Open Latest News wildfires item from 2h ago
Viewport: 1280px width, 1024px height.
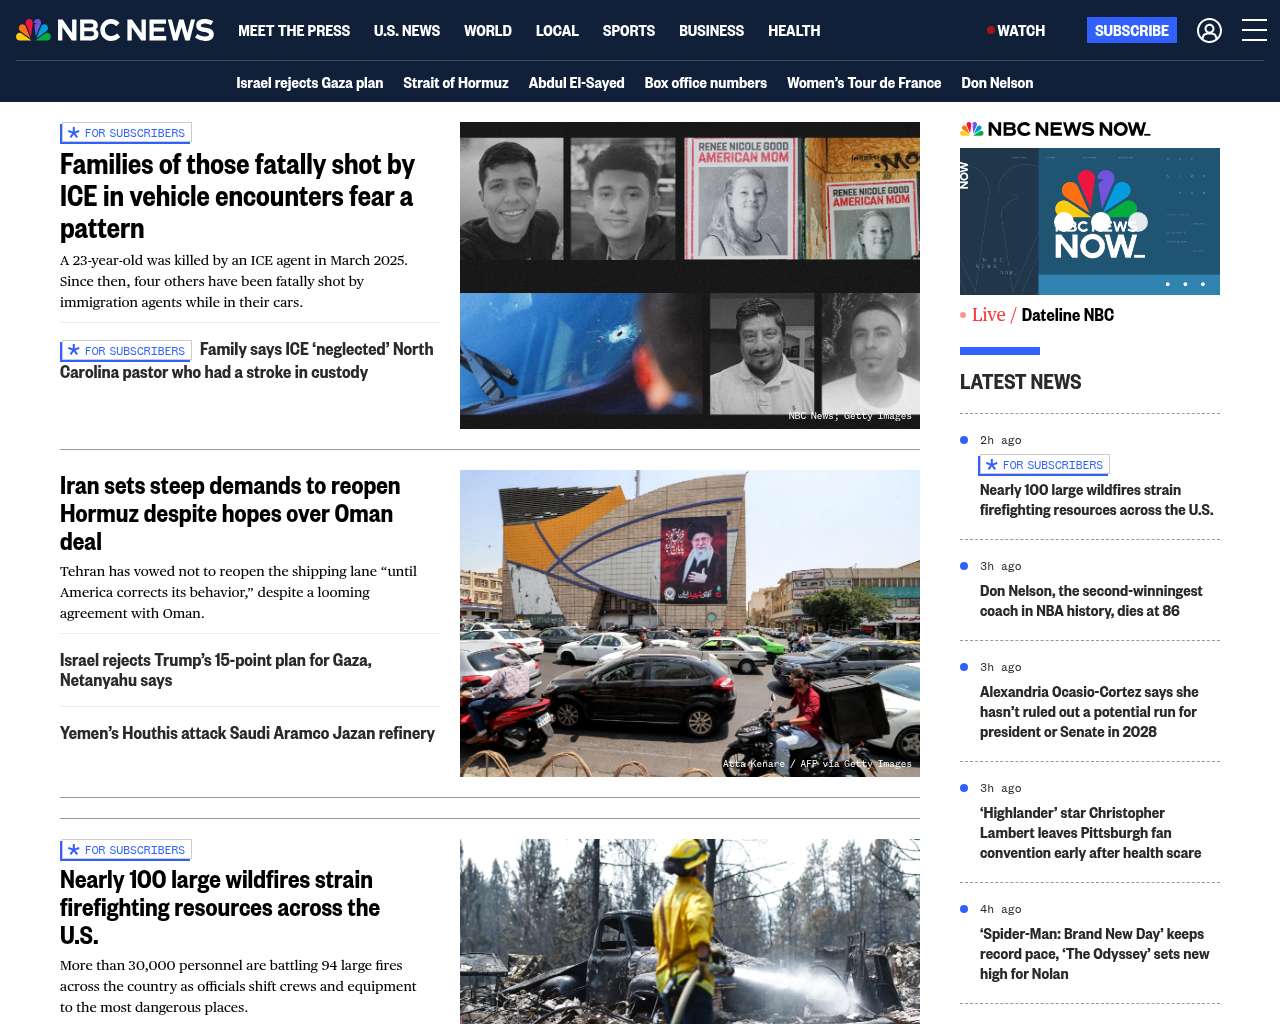pyautogui.click(x=1097, y=500)
